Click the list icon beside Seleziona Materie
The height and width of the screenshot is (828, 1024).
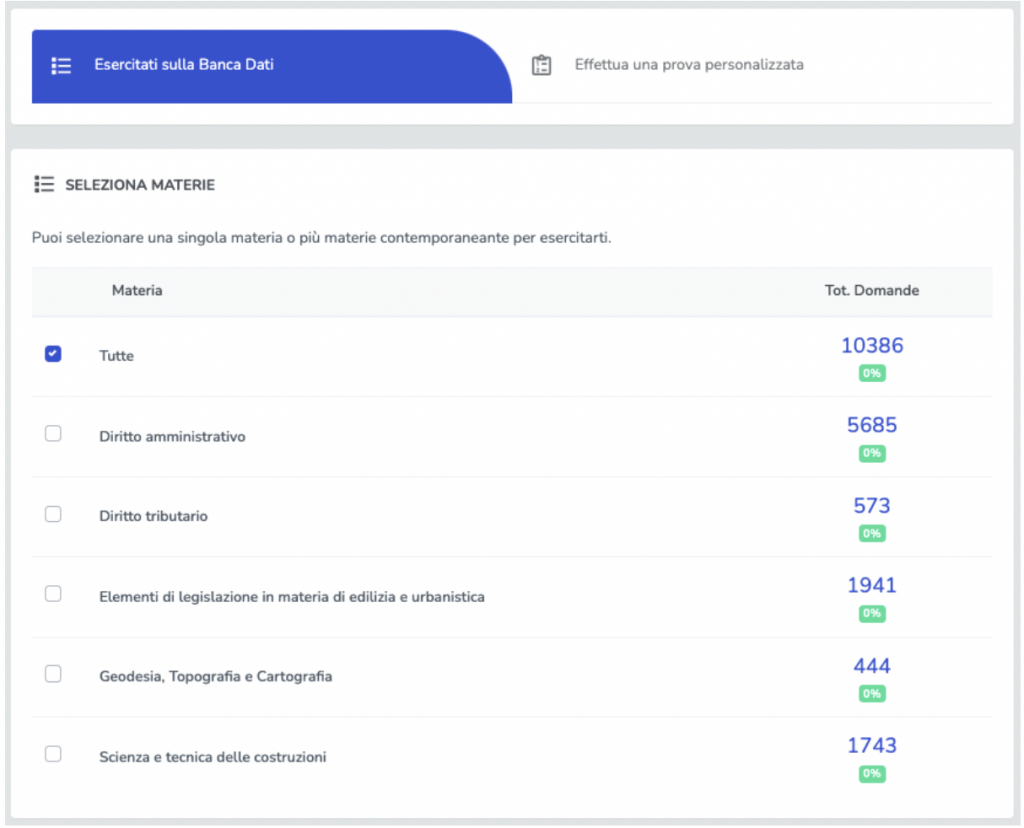pyautogui.click(x=43, y=185)
